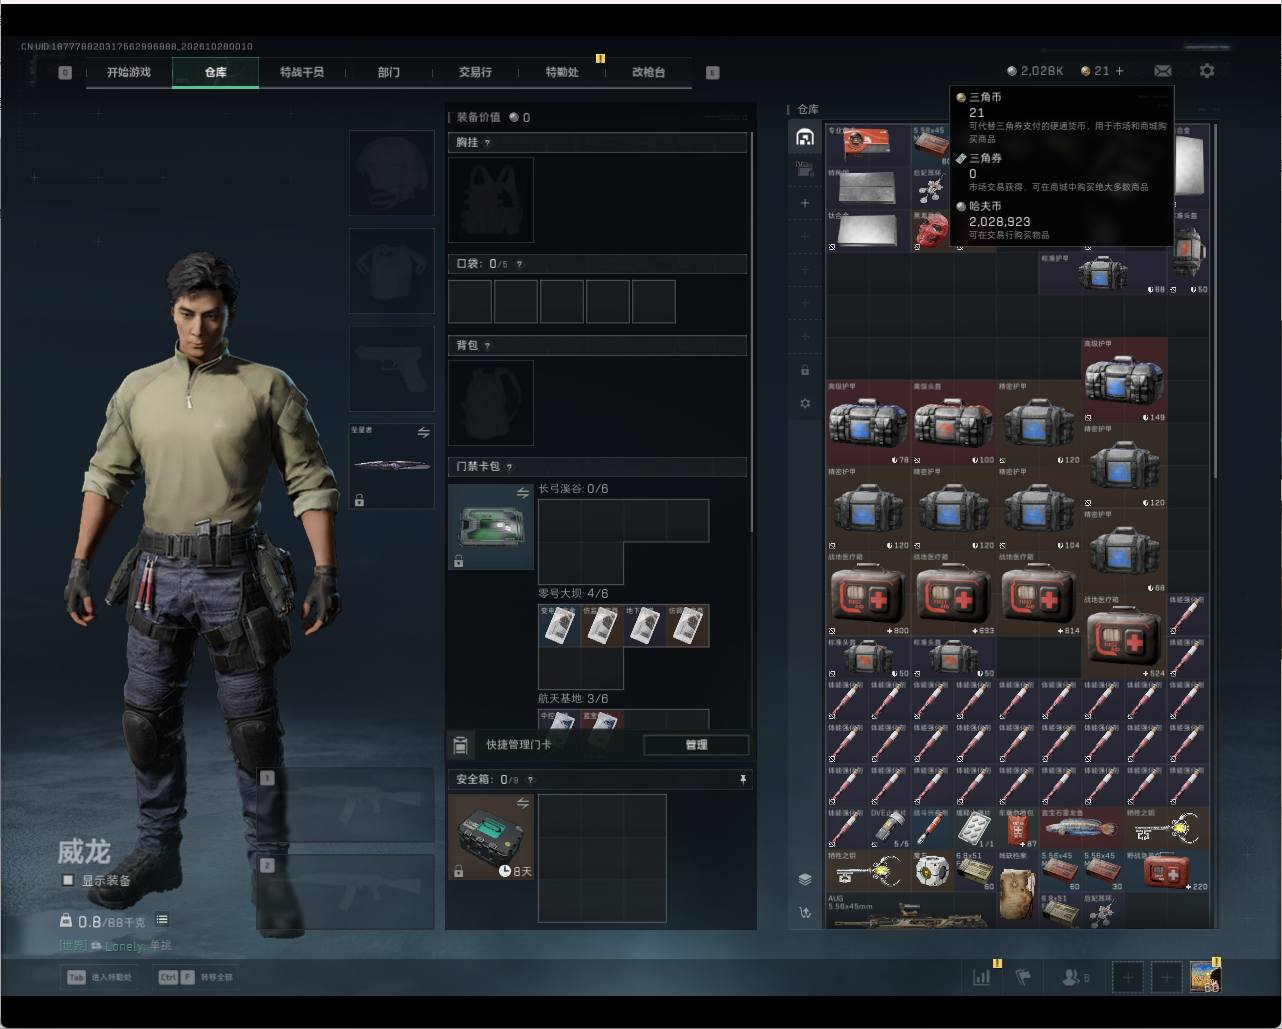Viewport: 1282px width, 1029px height.
Task: Click the Tab 进入特勤处 shortcut button
Action: click(99, 977)
